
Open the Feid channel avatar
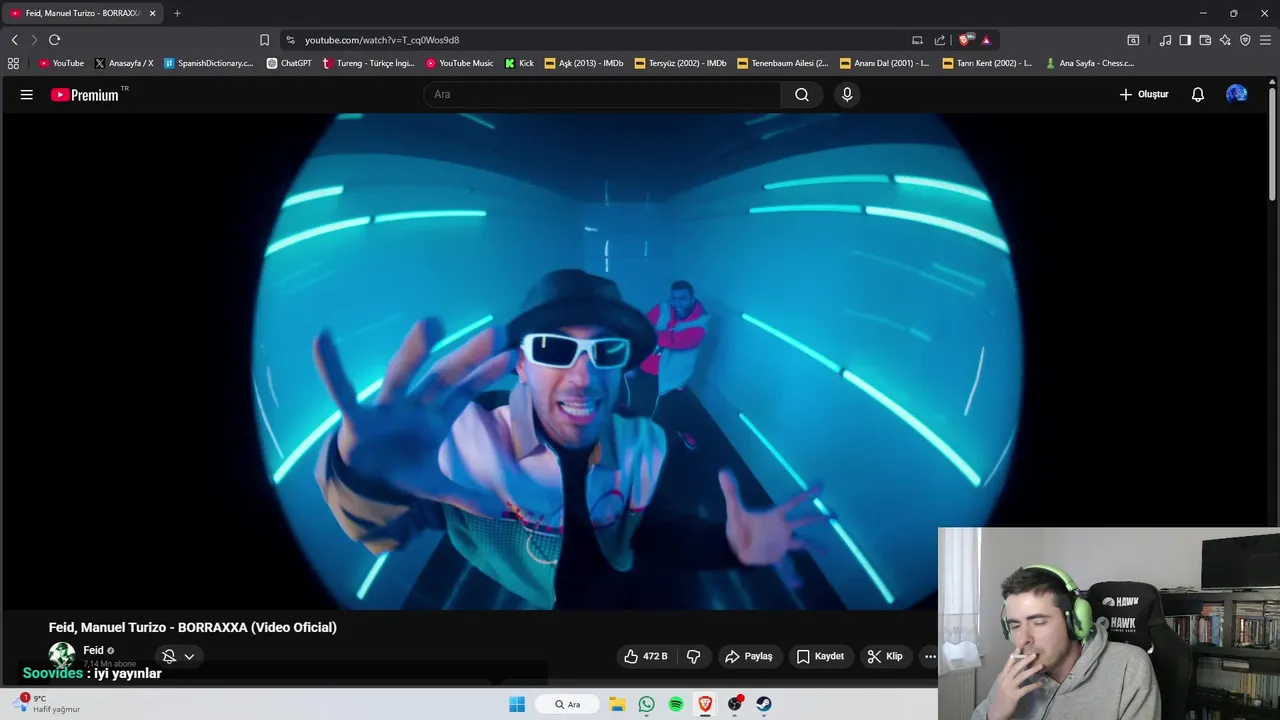click(62, 656)
